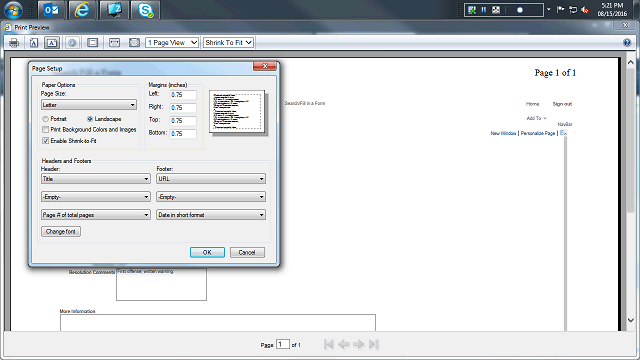
Task: Close the Page Setup dialog
Action: click(265, 66)
